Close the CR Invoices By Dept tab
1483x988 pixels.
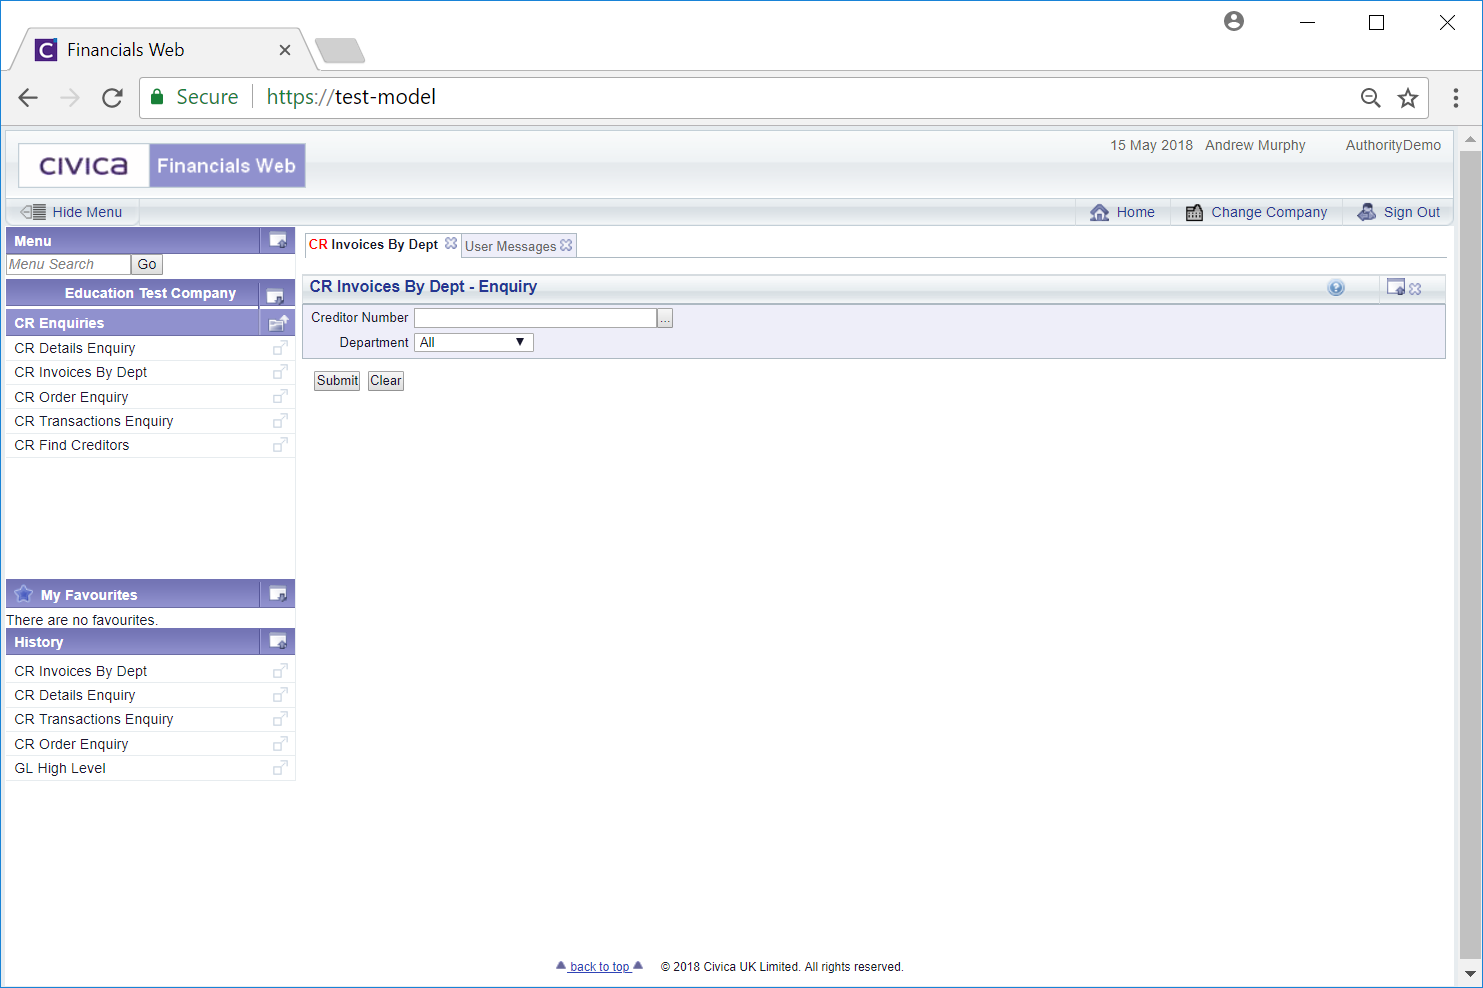point(451,243)
